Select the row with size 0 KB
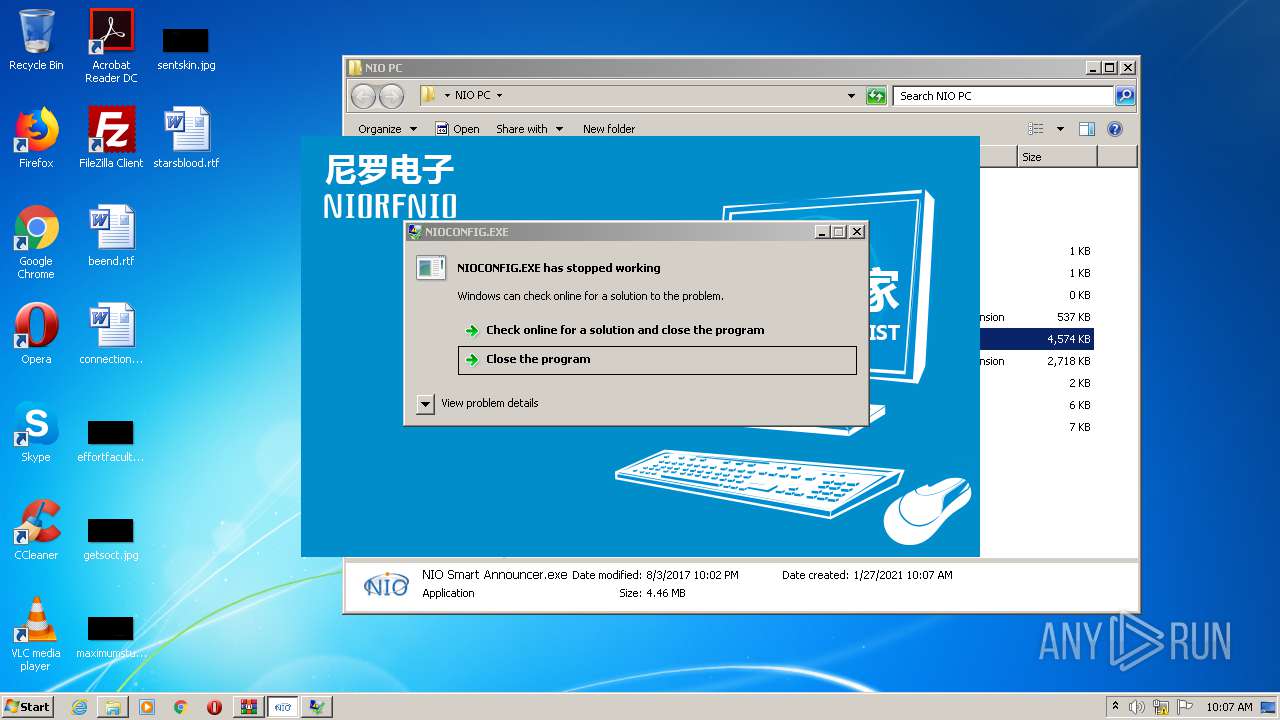 click(x=1036, y=295)
